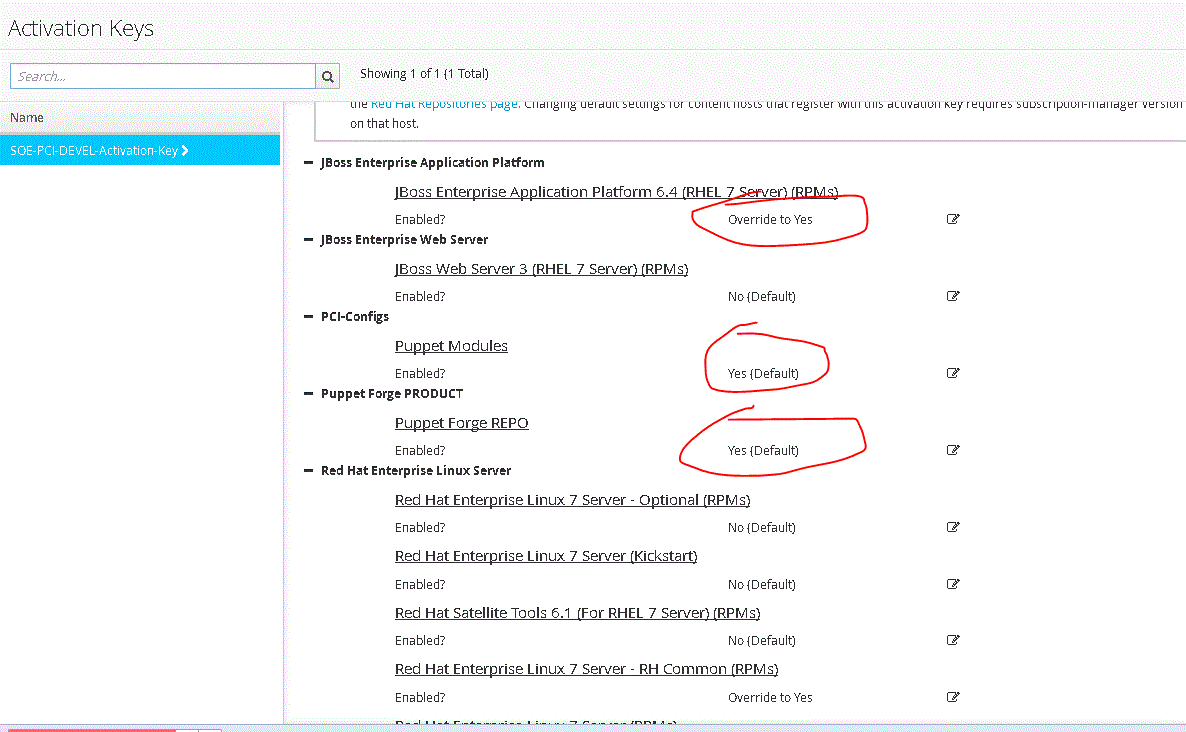
Task: Open Puppet Forge REPO link
Action: coord(461,423)
